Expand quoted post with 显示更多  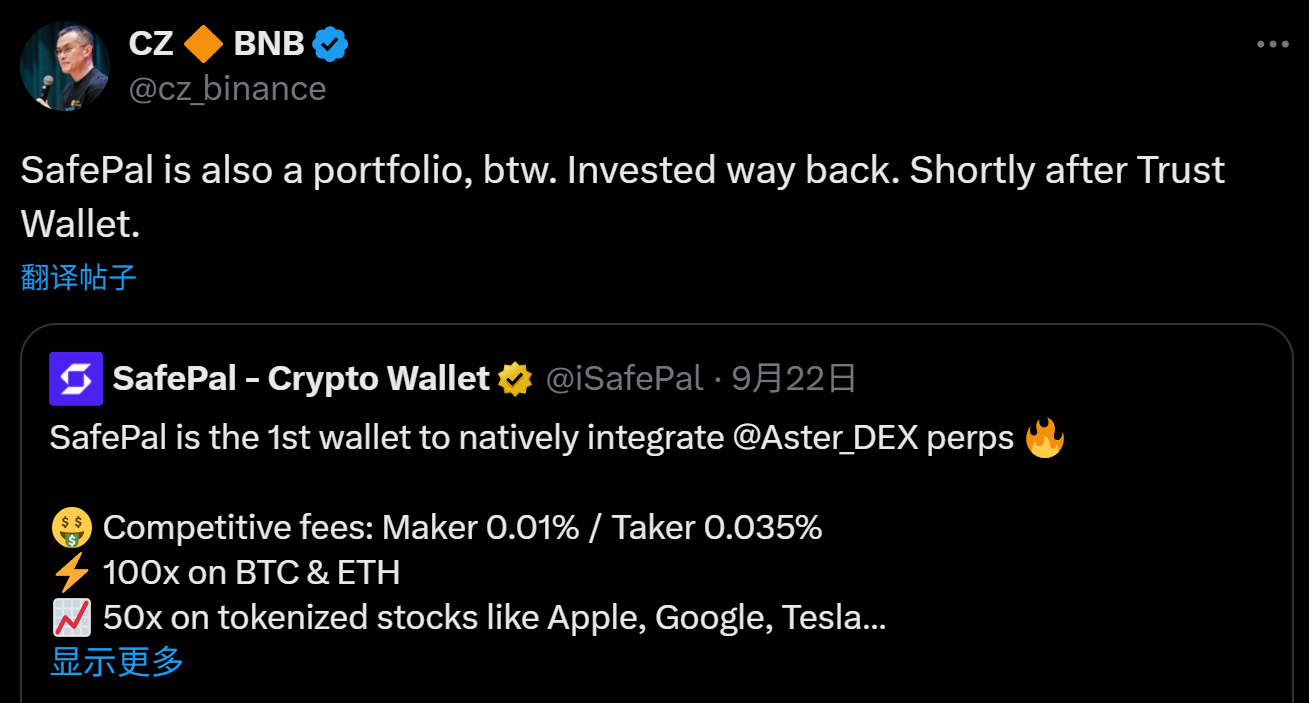pos(117,661)
